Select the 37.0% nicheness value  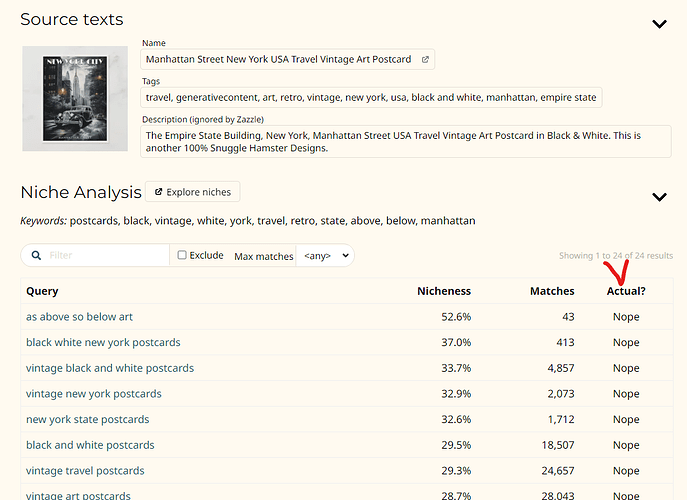456,343
